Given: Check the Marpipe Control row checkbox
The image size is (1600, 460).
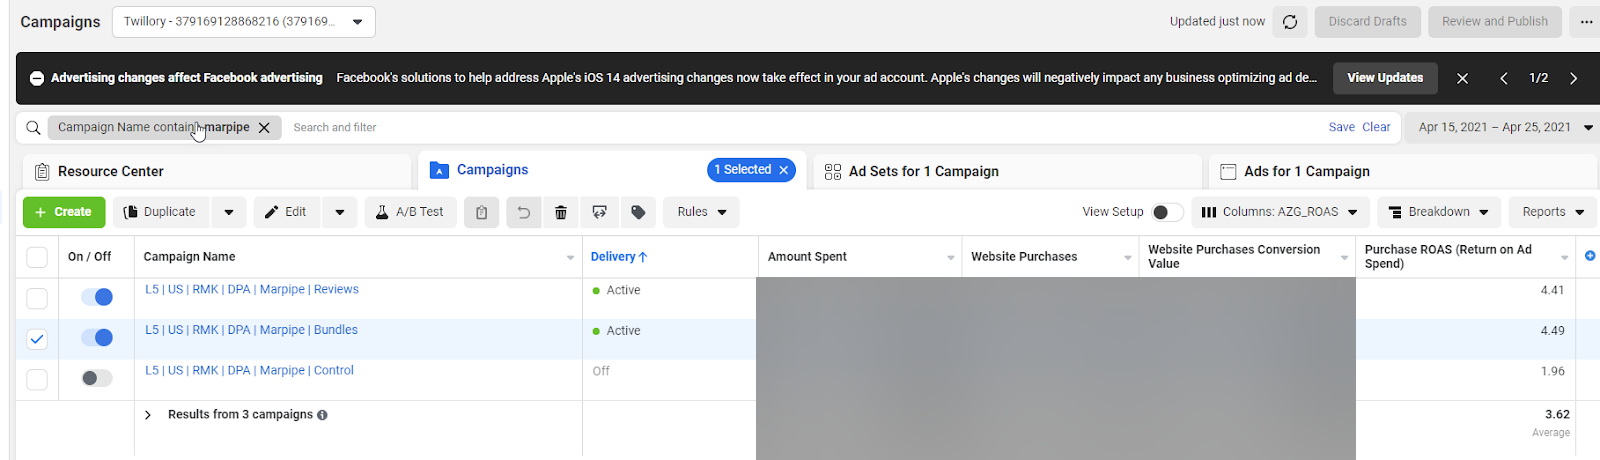Looking at the screenshot, I should tap(37, 380).
